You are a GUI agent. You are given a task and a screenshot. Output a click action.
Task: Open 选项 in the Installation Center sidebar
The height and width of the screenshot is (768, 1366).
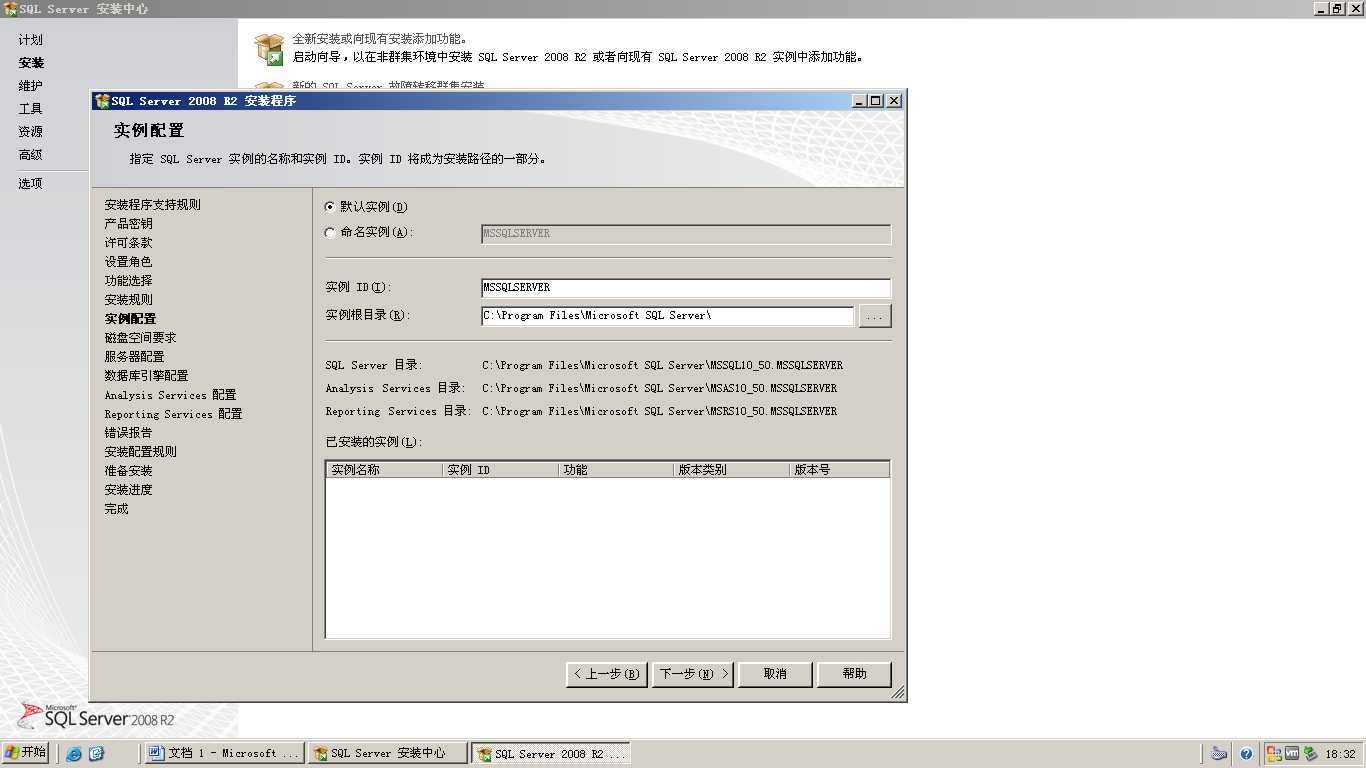pos(31,184)
